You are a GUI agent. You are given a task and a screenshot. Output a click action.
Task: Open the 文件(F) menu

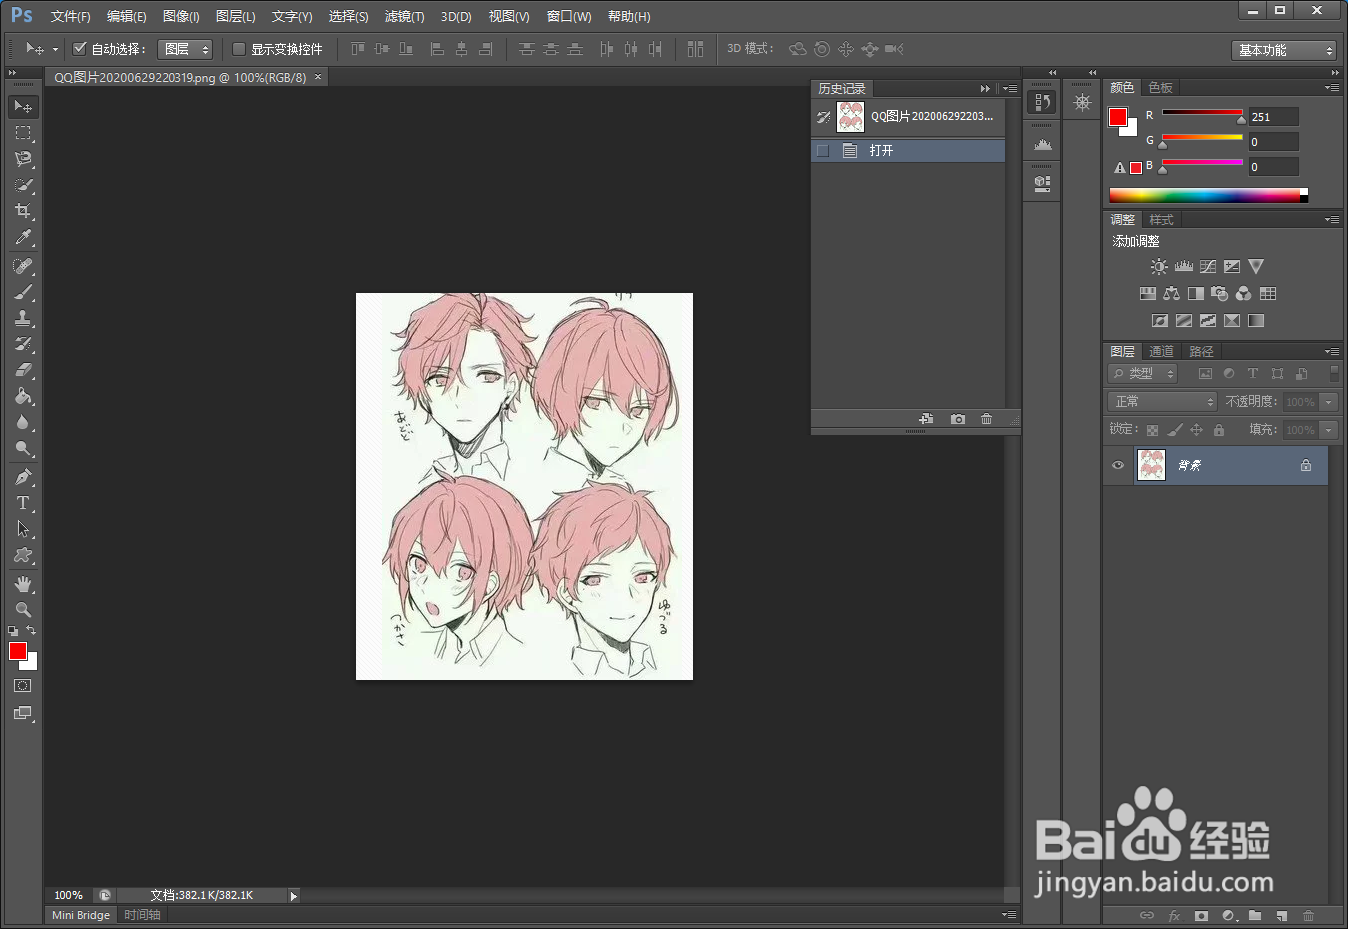click(x=70, y=16)
